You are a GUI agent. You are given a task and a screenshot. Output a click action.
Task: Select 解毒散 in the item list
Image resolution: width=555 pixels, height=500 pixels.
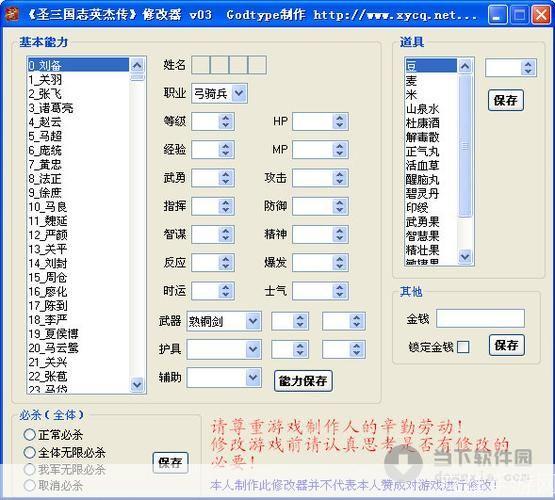pos(431,137)
